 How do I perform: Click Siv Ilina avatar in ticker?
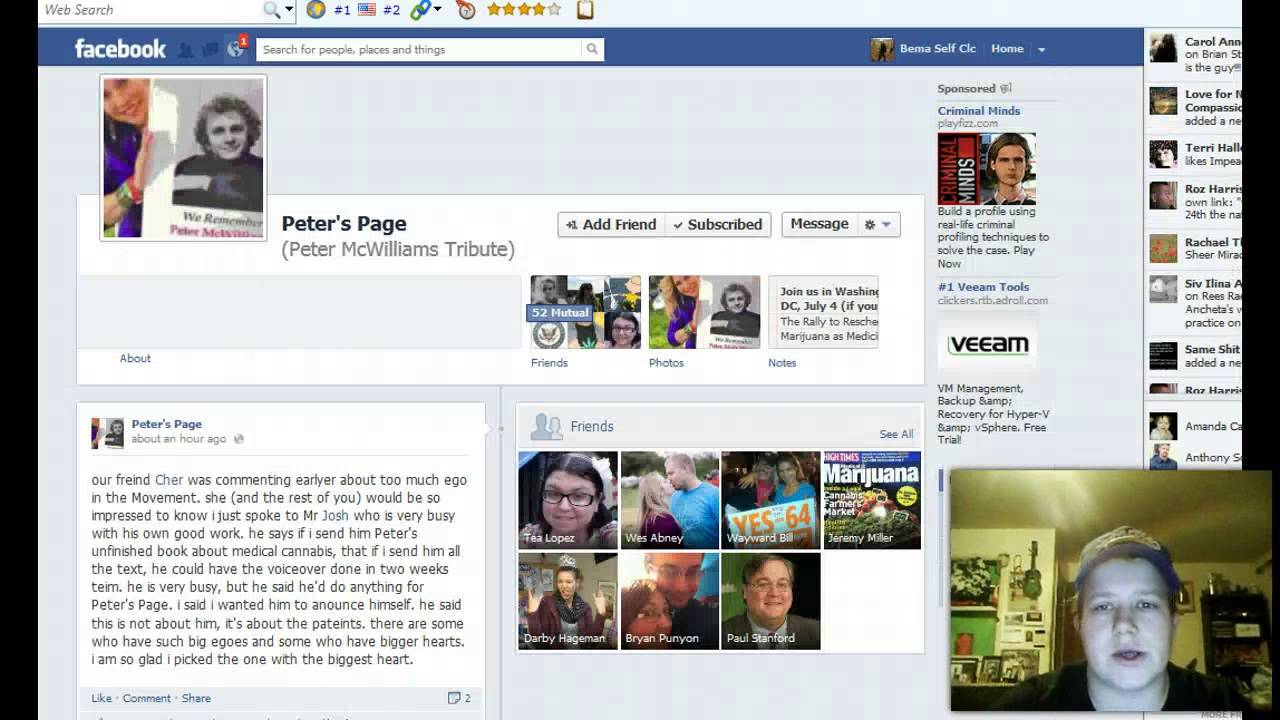tap(1163, 289)
